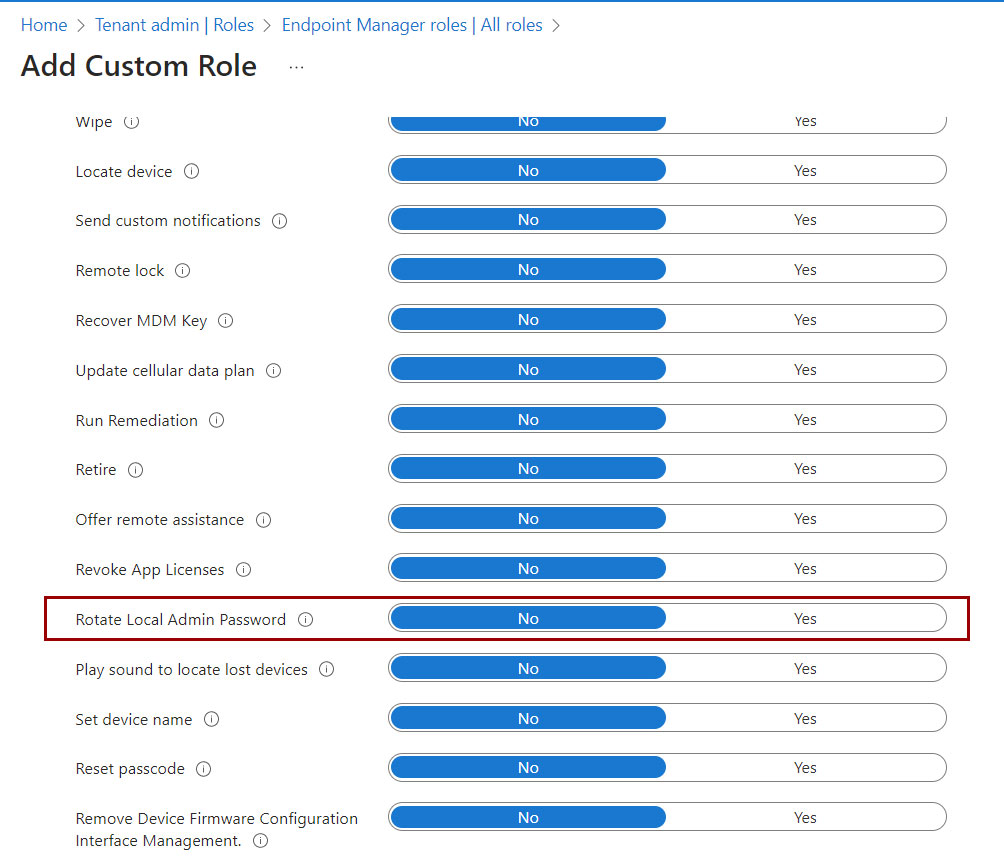Image resolution: width=1004 pixels, height=859 pixels.
Task: Choose Yes for Update cellular data plan
Action: 805,369
